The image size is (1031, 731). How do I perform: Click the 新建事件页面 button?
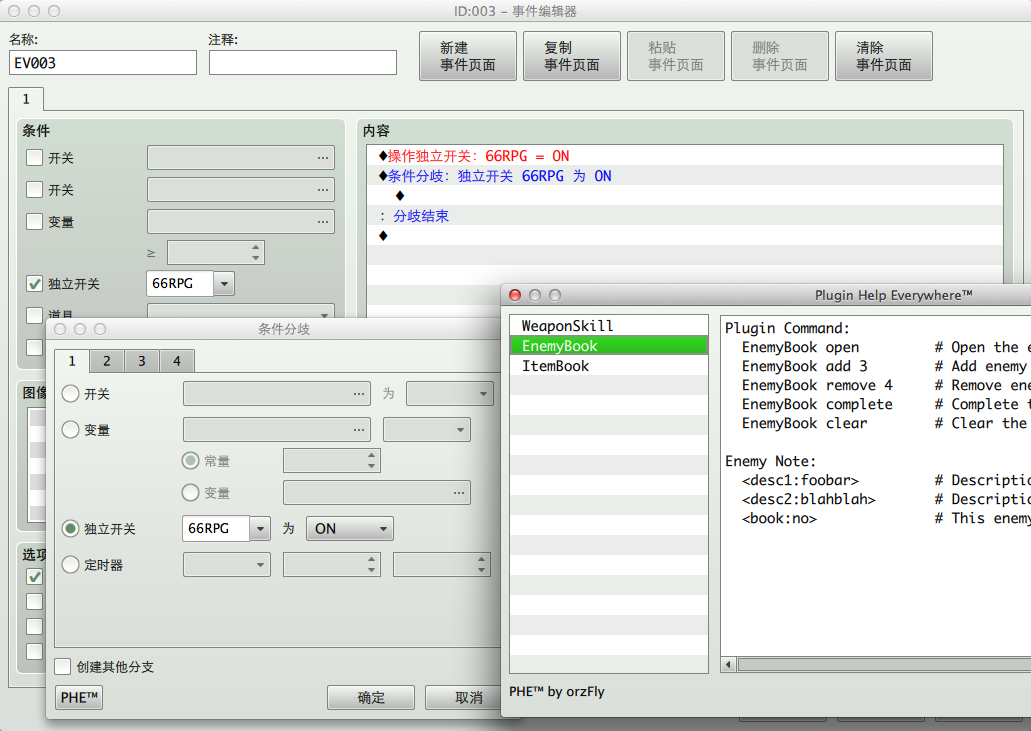468,56
